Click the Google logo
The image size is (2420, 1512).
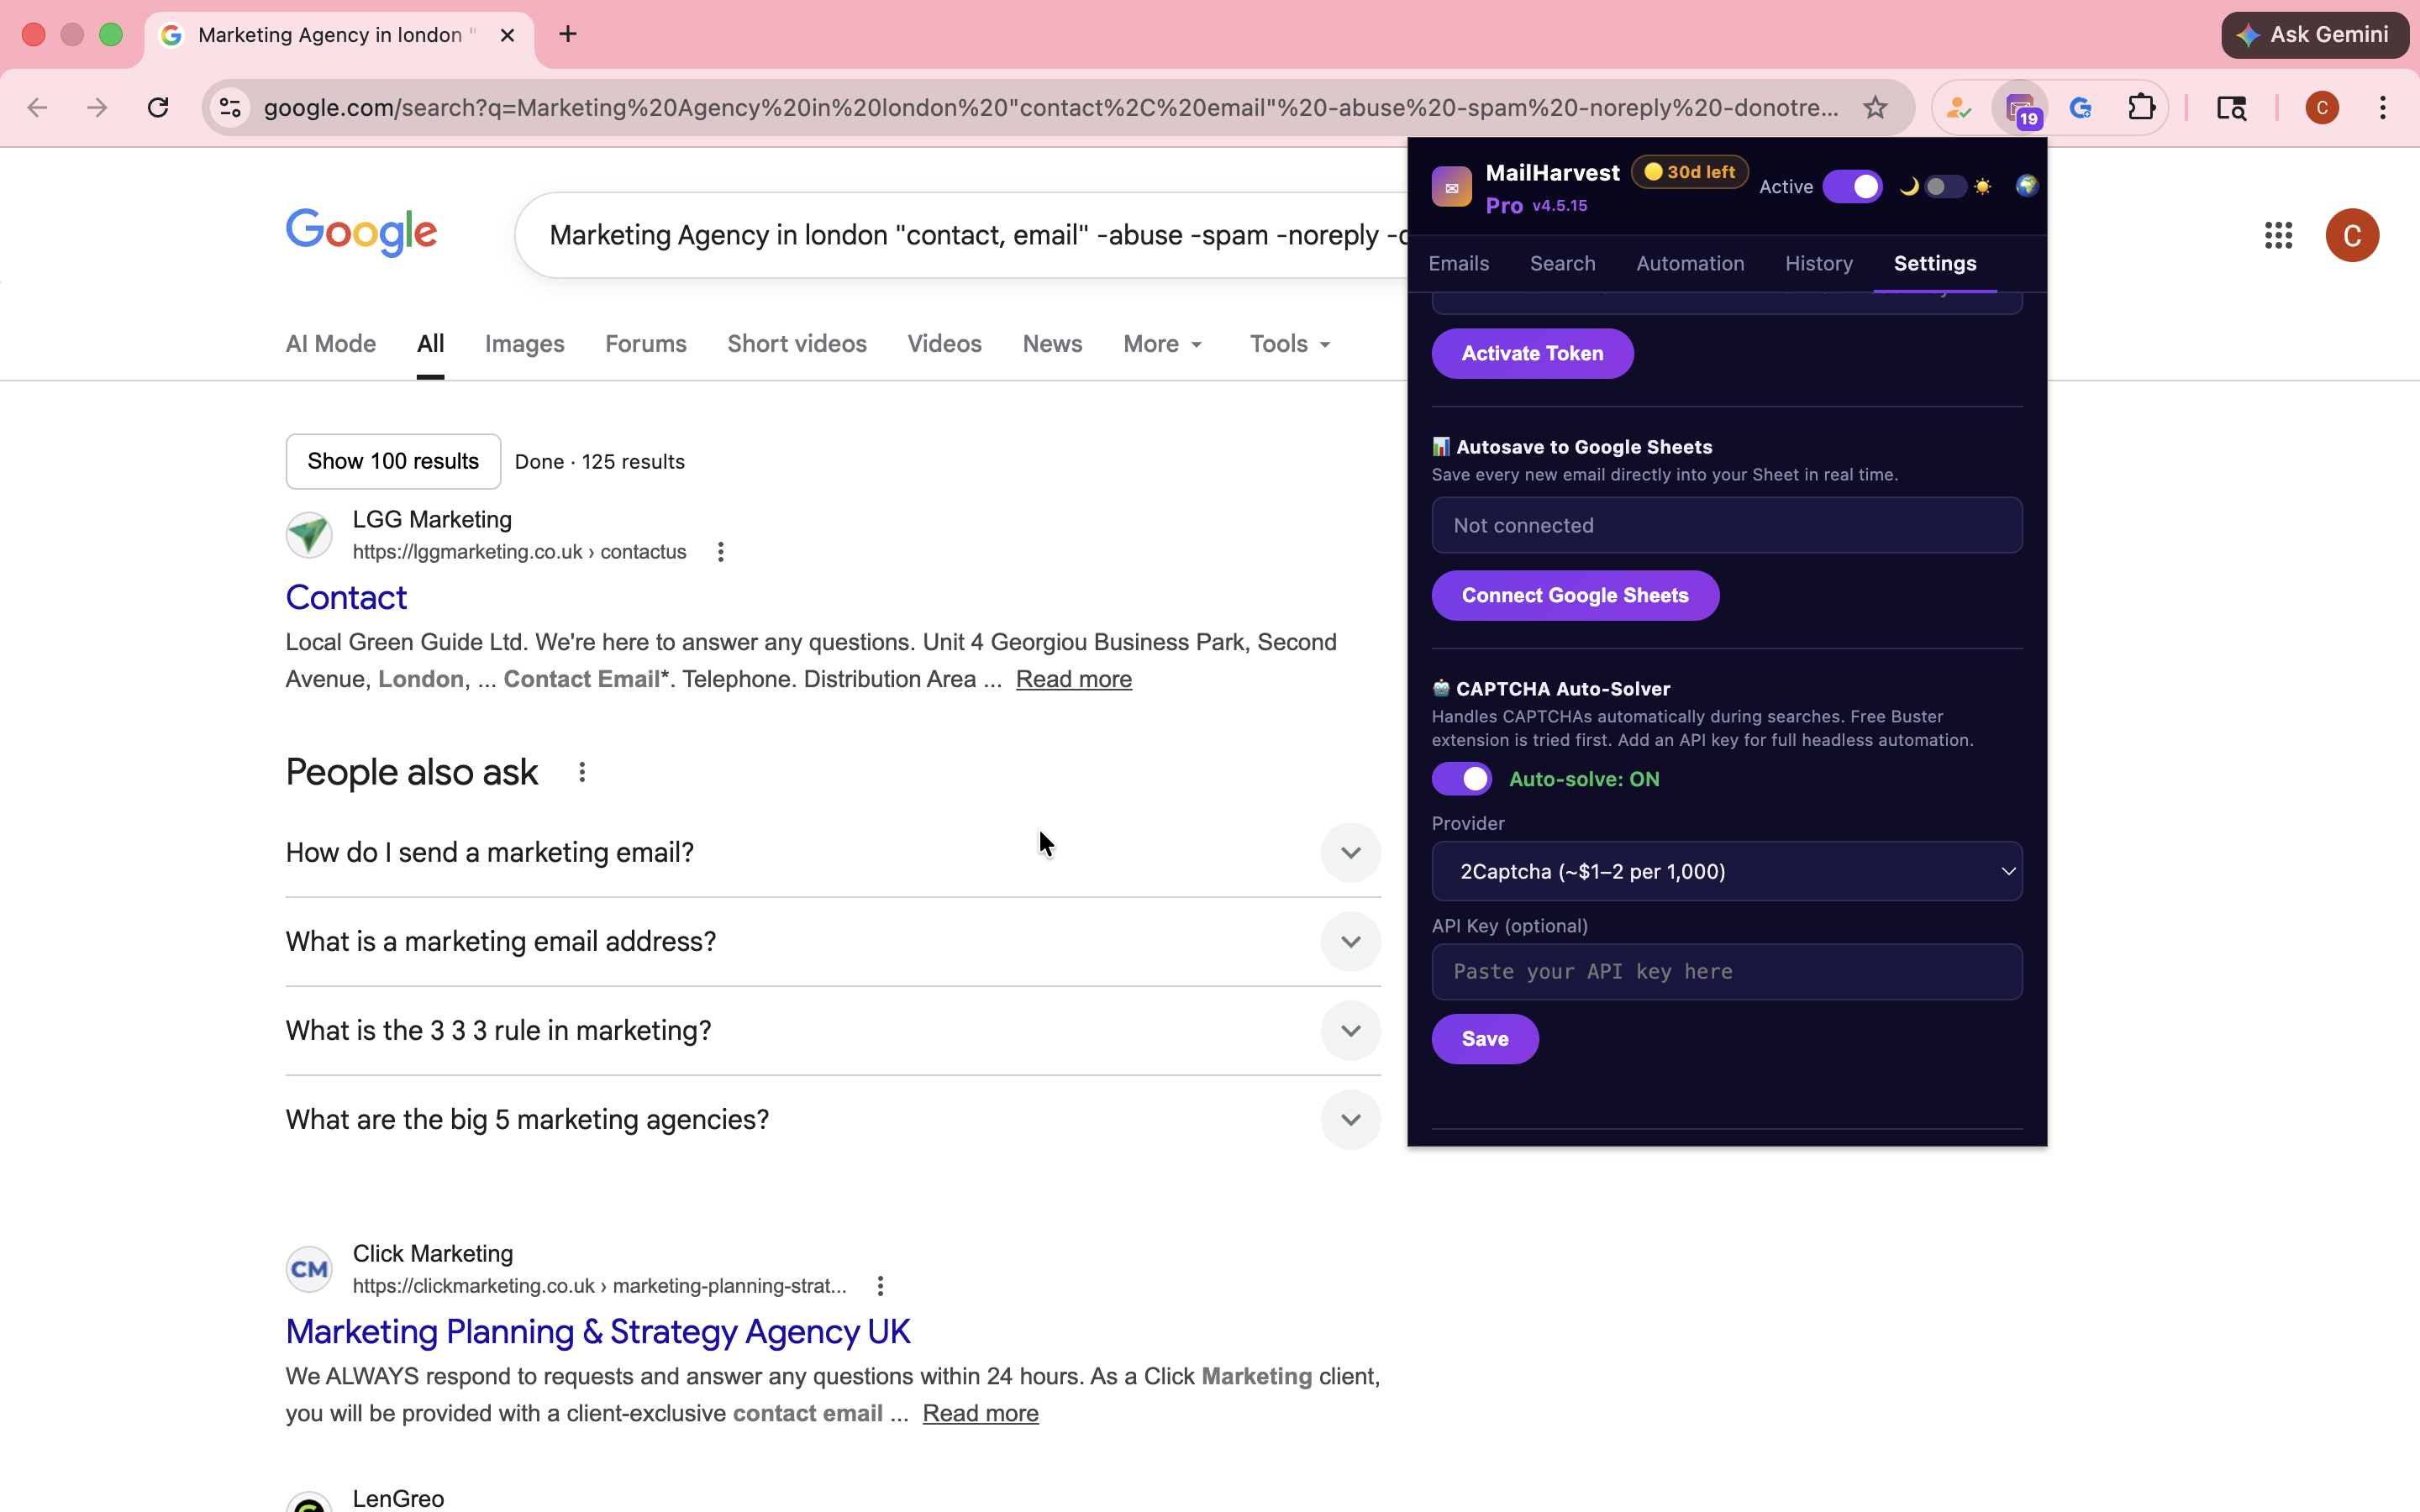click(x=361, y=232)
